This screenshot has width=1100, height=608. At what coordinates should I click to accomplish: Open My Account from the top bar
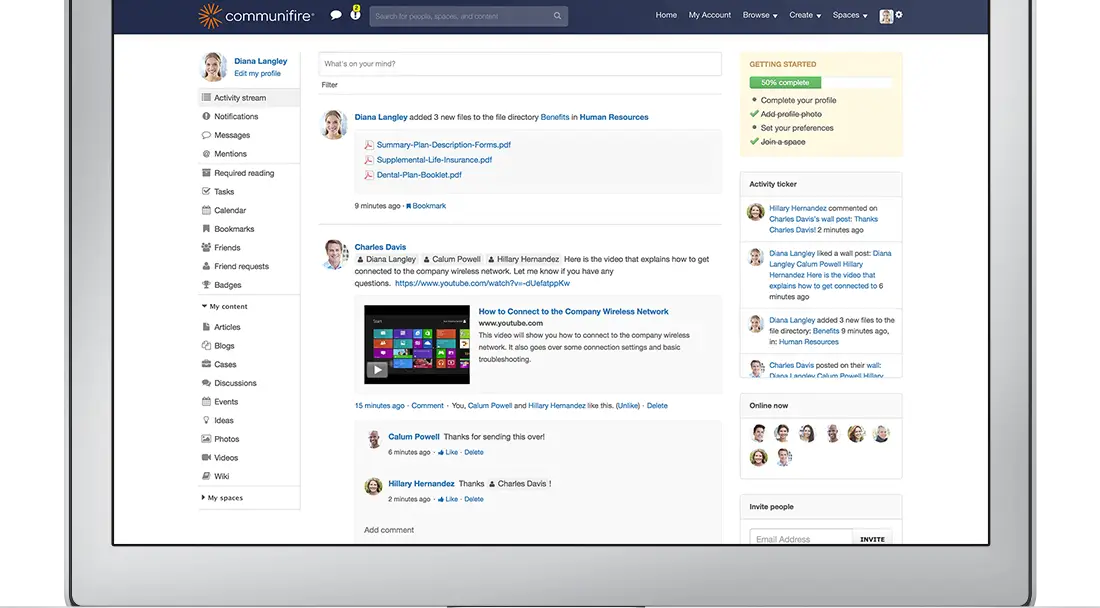(x=709, y=15)
